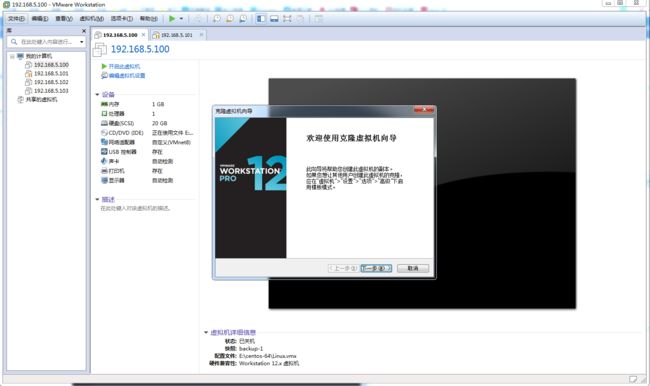Viewport: 650px width, 386px height.
Task: Click the send Ctrl+Alt+Del toolbar icon
Action: click(198, 19)
